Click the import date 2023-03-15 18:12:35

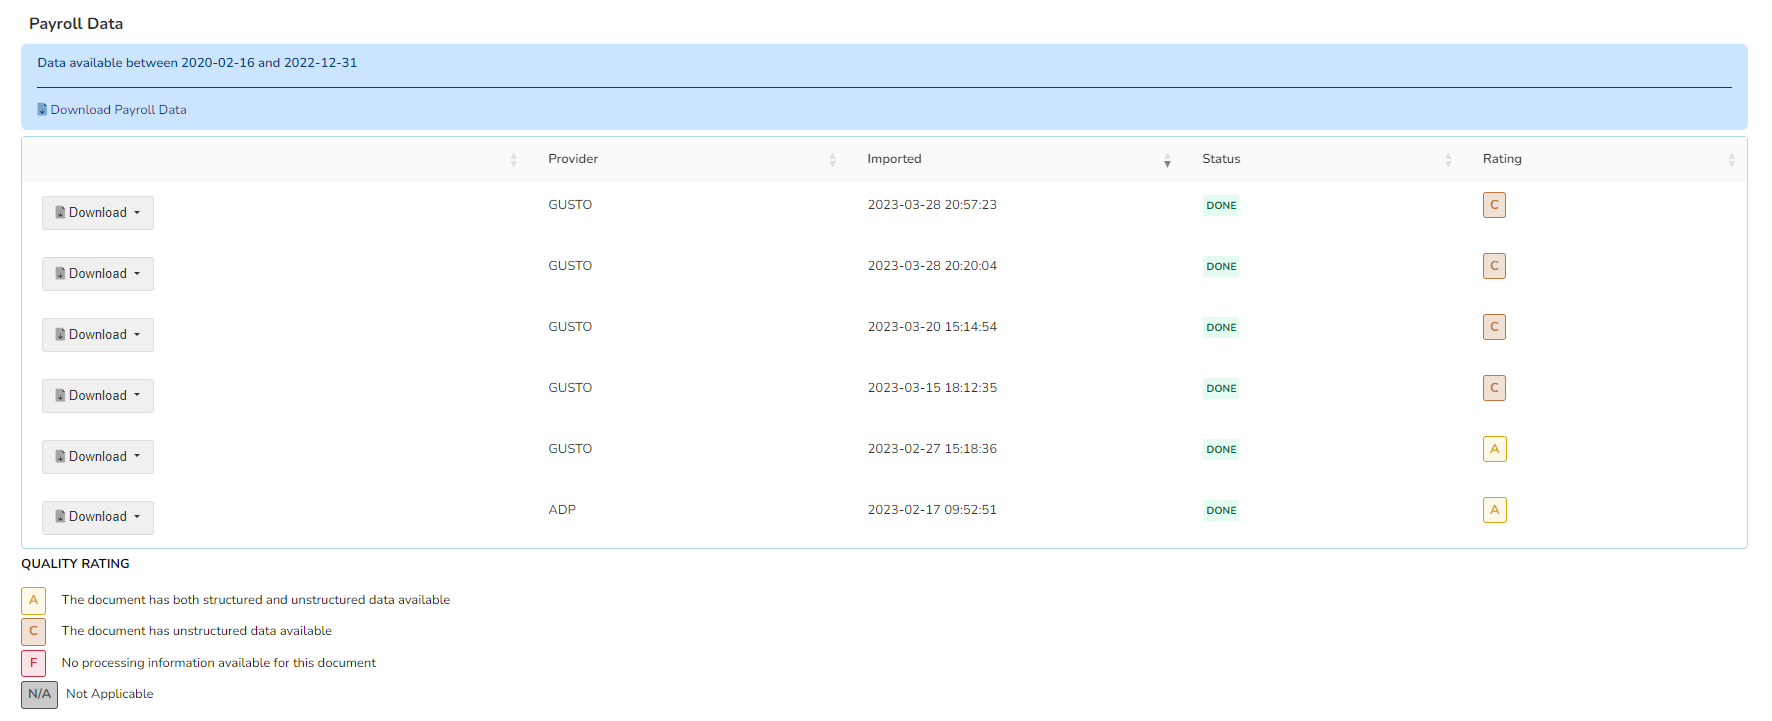(x=932, y=388)
